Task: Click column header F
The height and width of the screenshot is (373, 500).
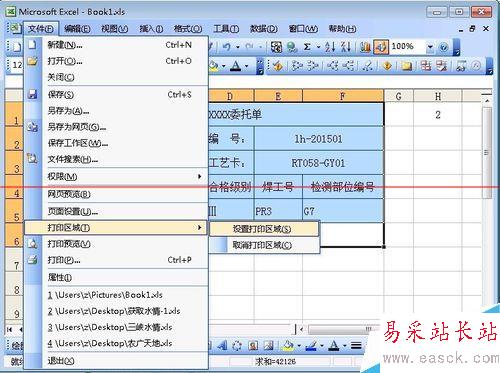Action: (x=343, y=96)
